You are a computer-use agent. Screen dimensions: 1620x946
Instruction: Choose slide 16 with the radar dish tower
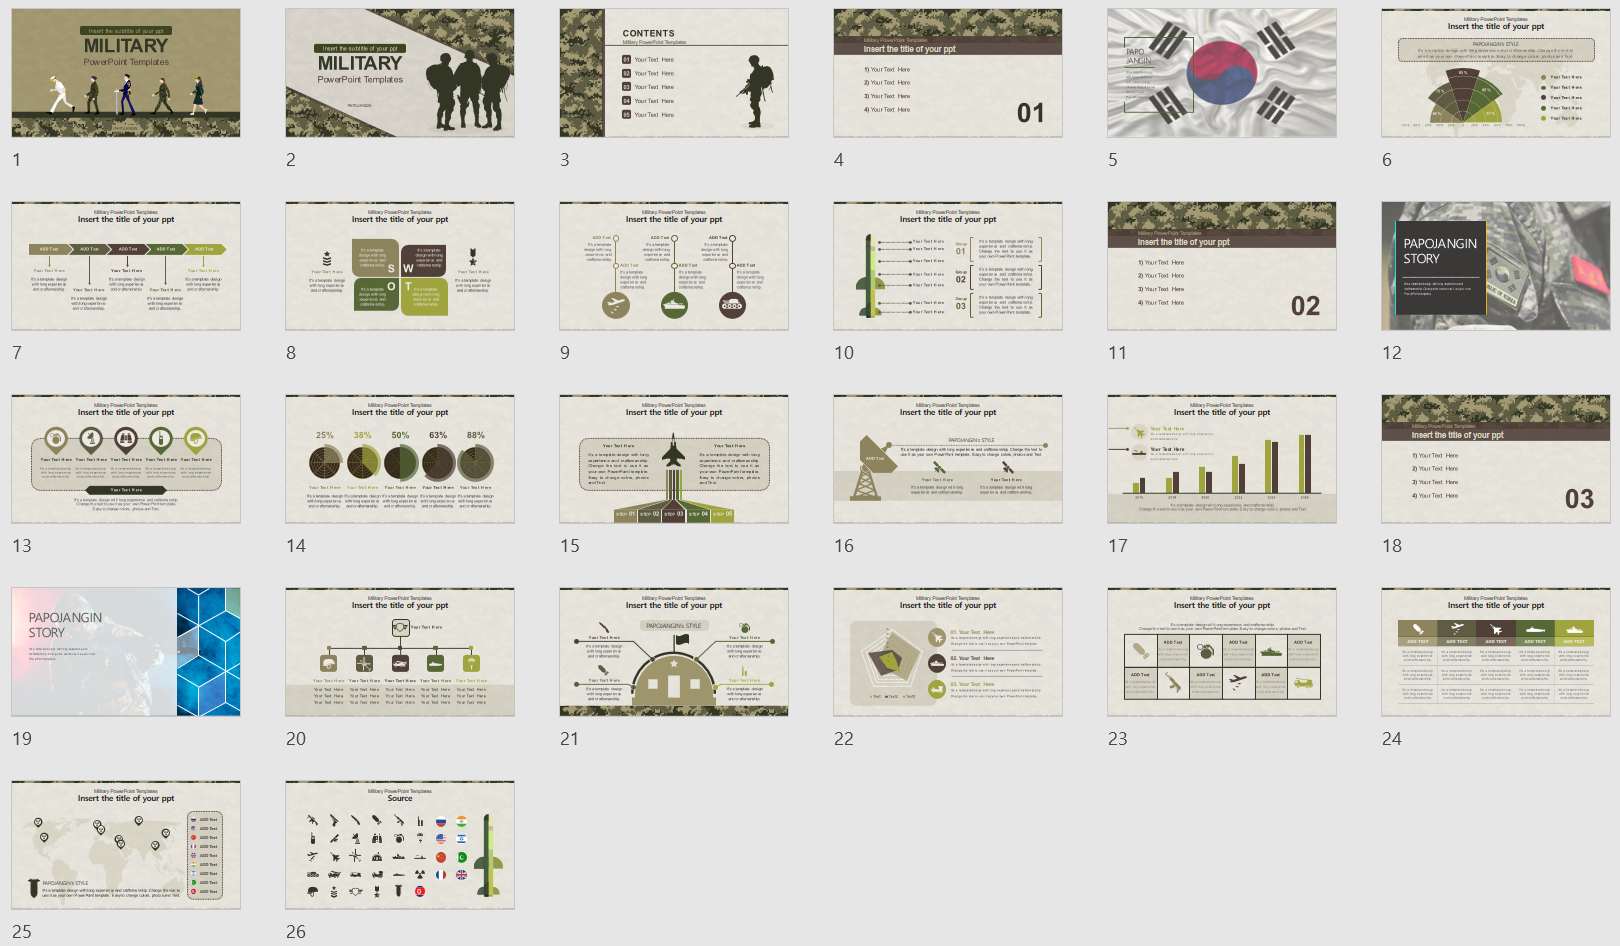point(948,459)
